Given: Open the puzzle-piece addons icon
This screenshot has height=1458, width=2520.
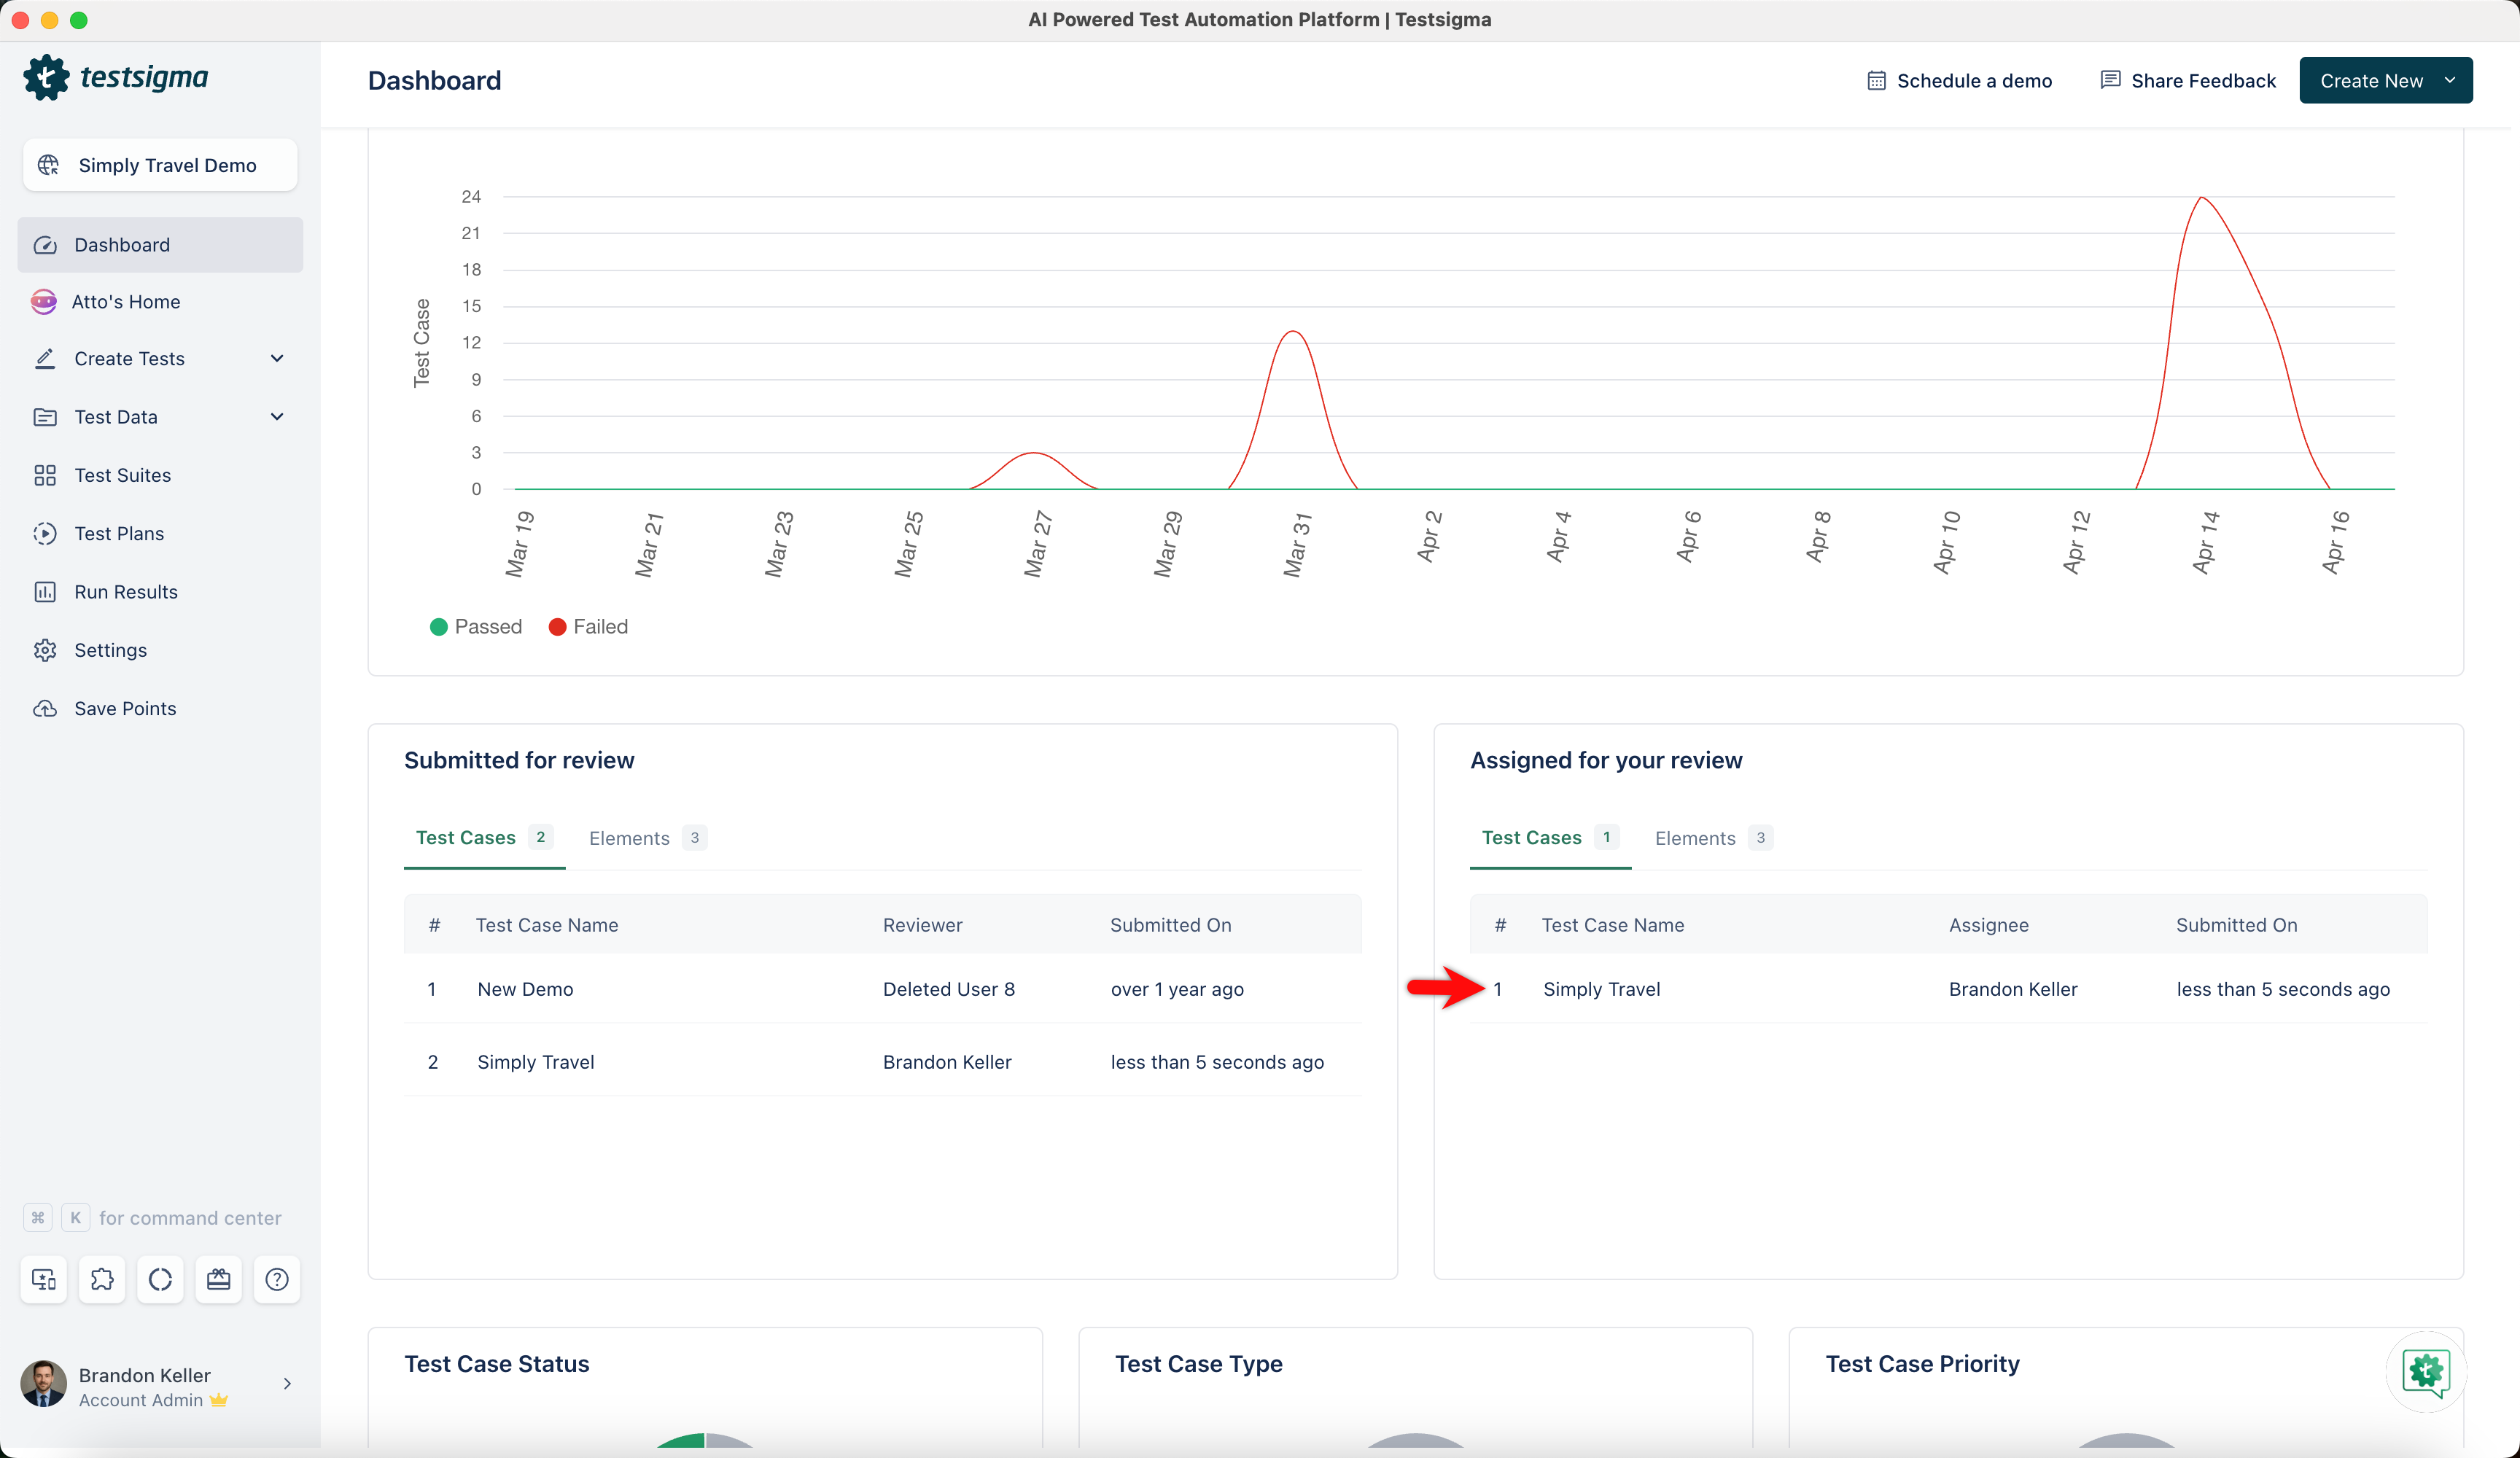Looking at the screenshot, I should coord(102,1279).
